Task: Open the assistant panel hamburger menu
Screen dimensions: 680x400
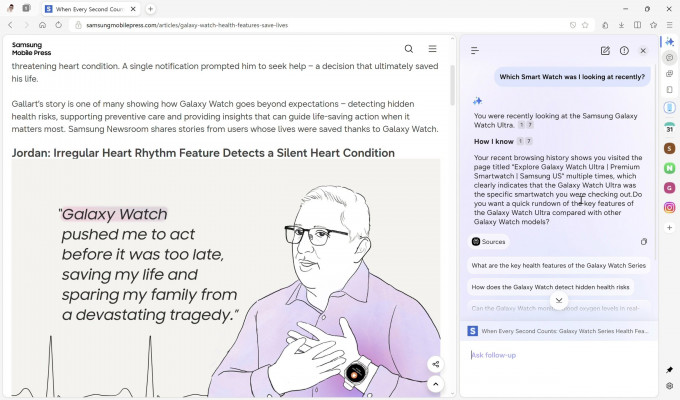Action: (x=475, y=50)
